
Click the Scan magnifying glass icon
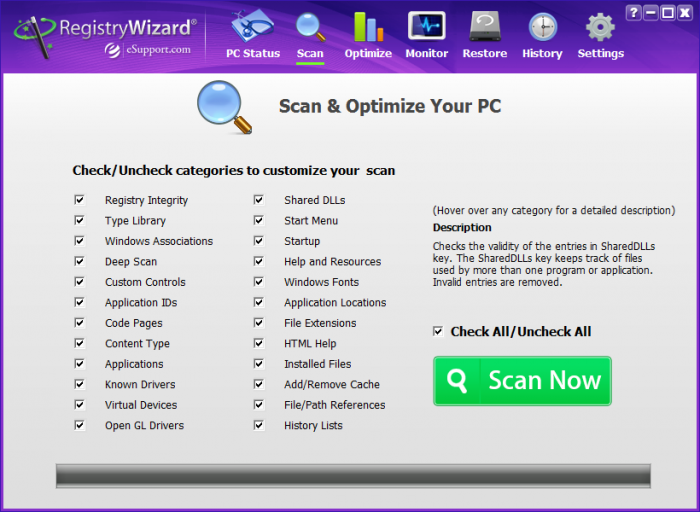(310, 27)
